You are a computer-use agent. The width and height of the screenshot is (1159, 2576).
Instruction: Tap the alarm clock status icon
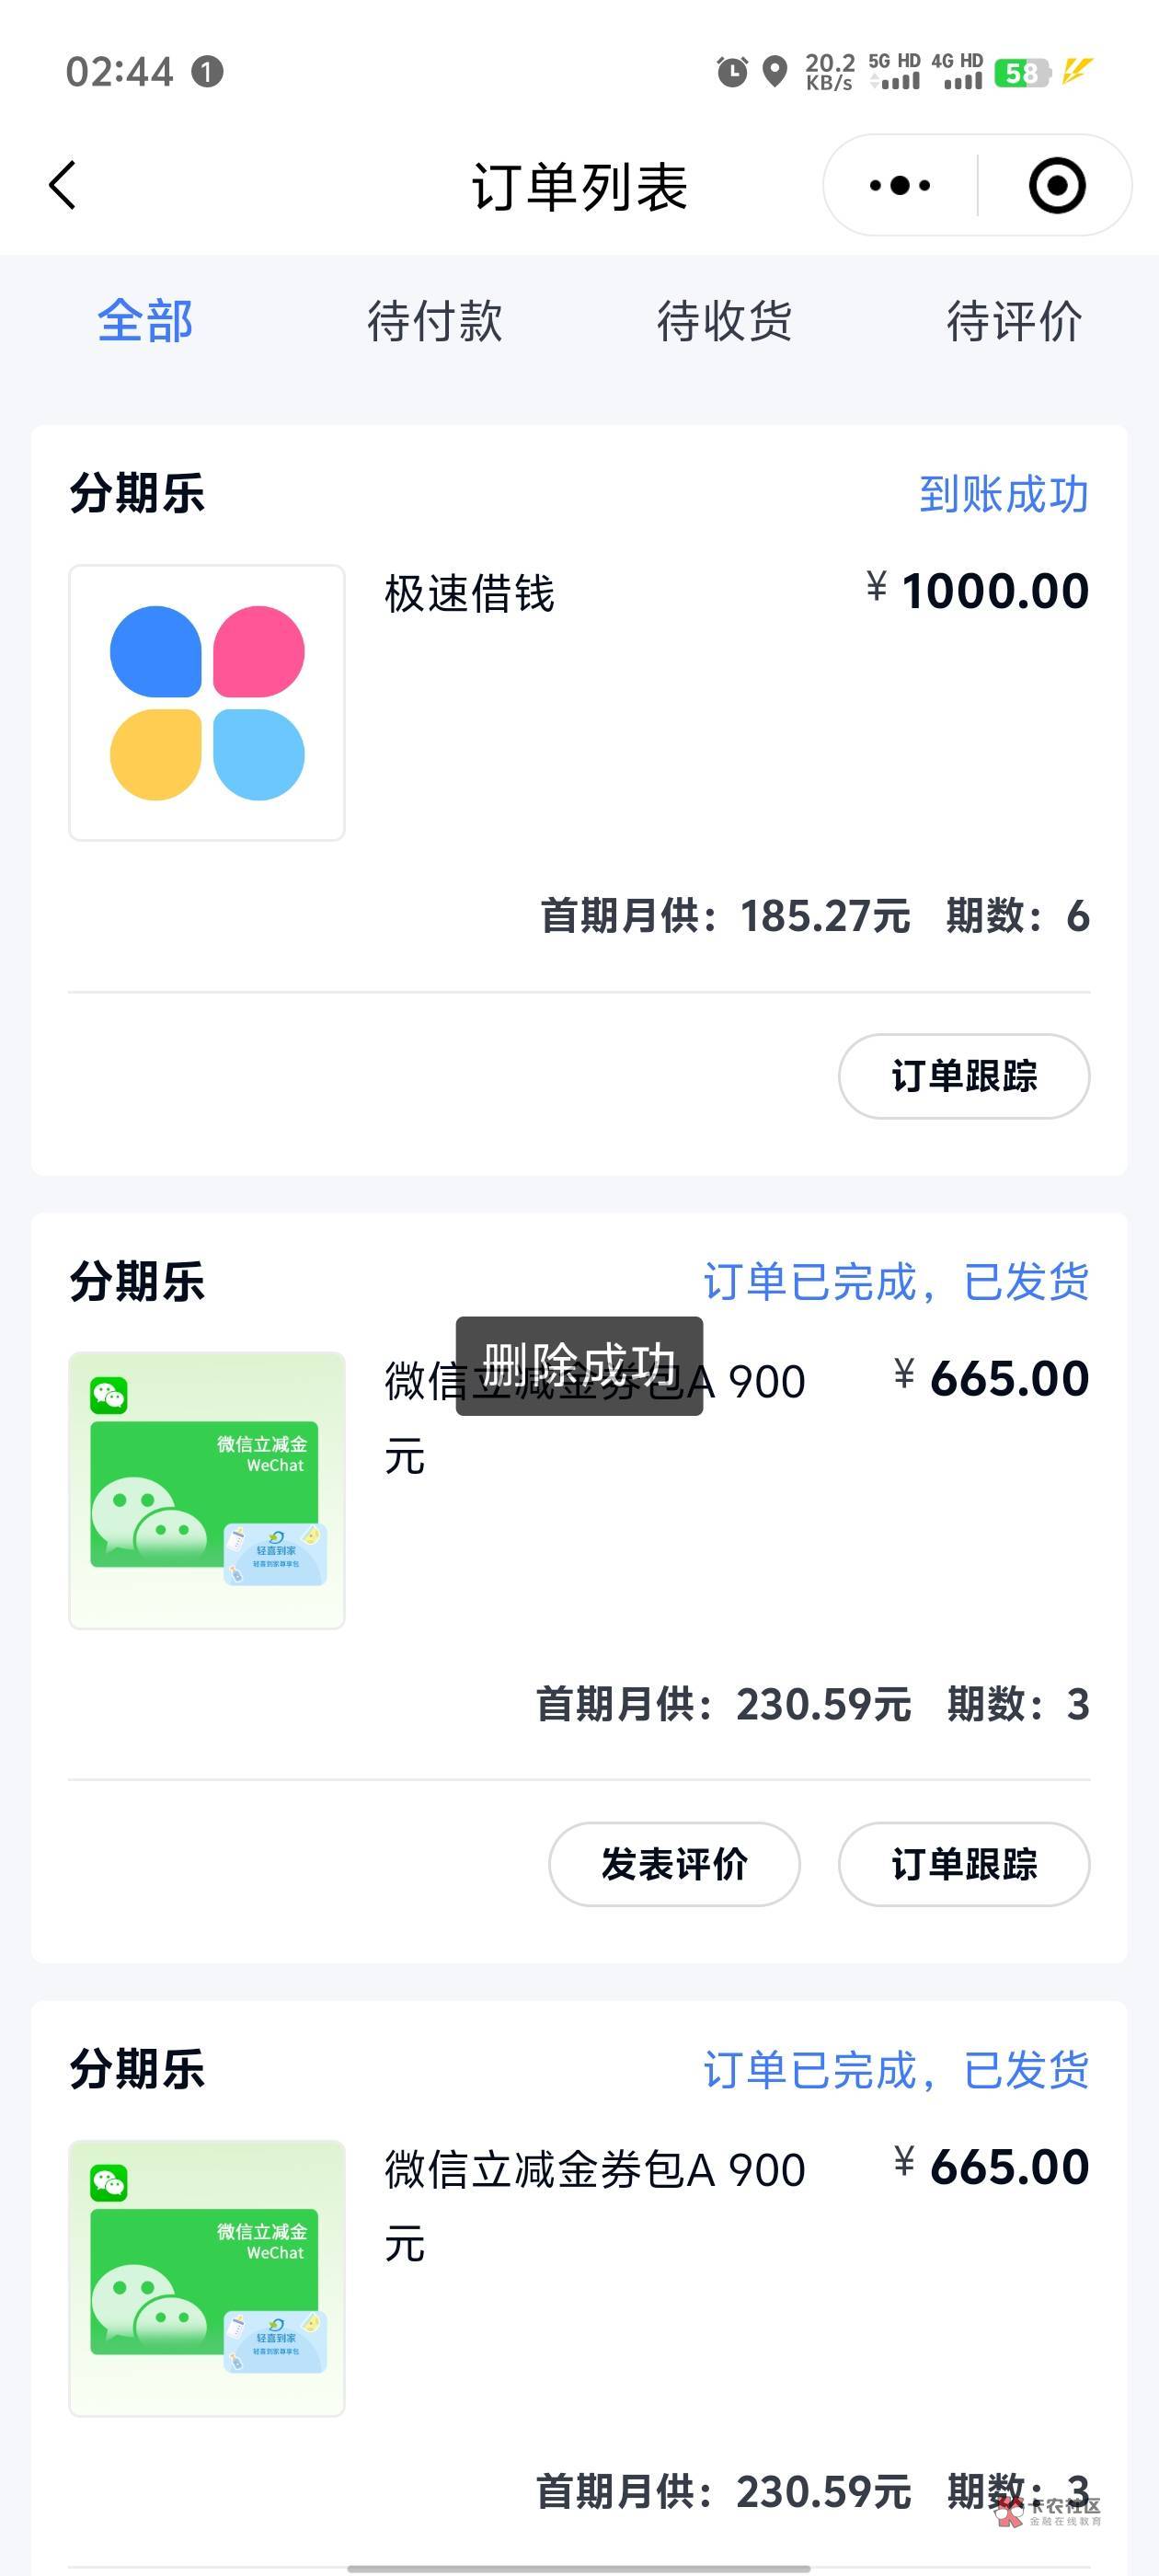(x=732, y=72)
